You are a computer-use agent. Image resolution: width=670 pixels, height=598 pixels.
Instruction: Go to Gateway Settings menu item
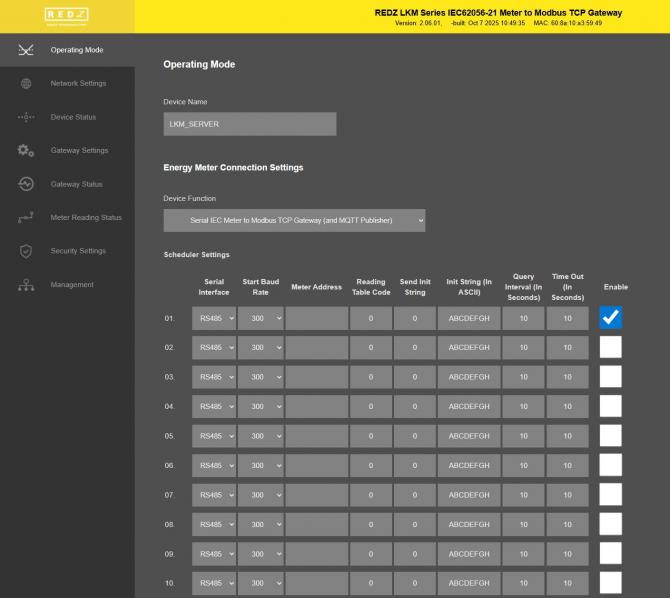[x=79, y=151]
